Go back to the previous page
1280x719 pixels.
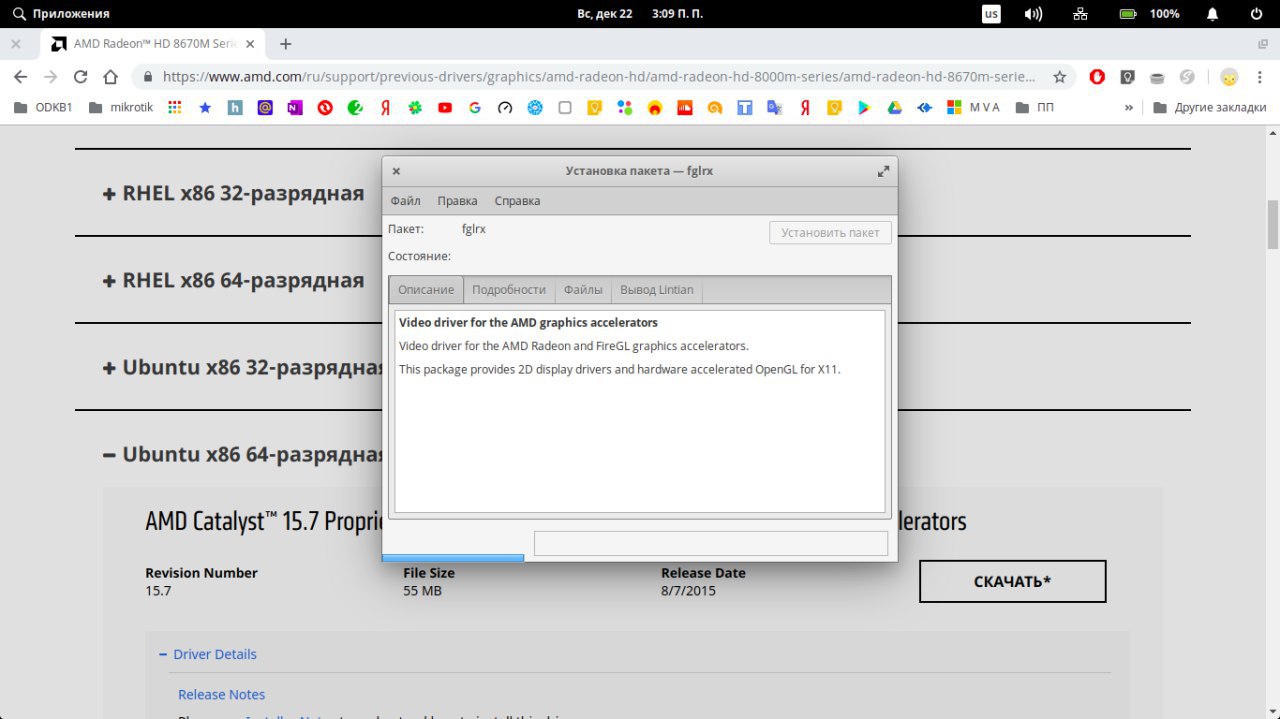tap(21, 76)
